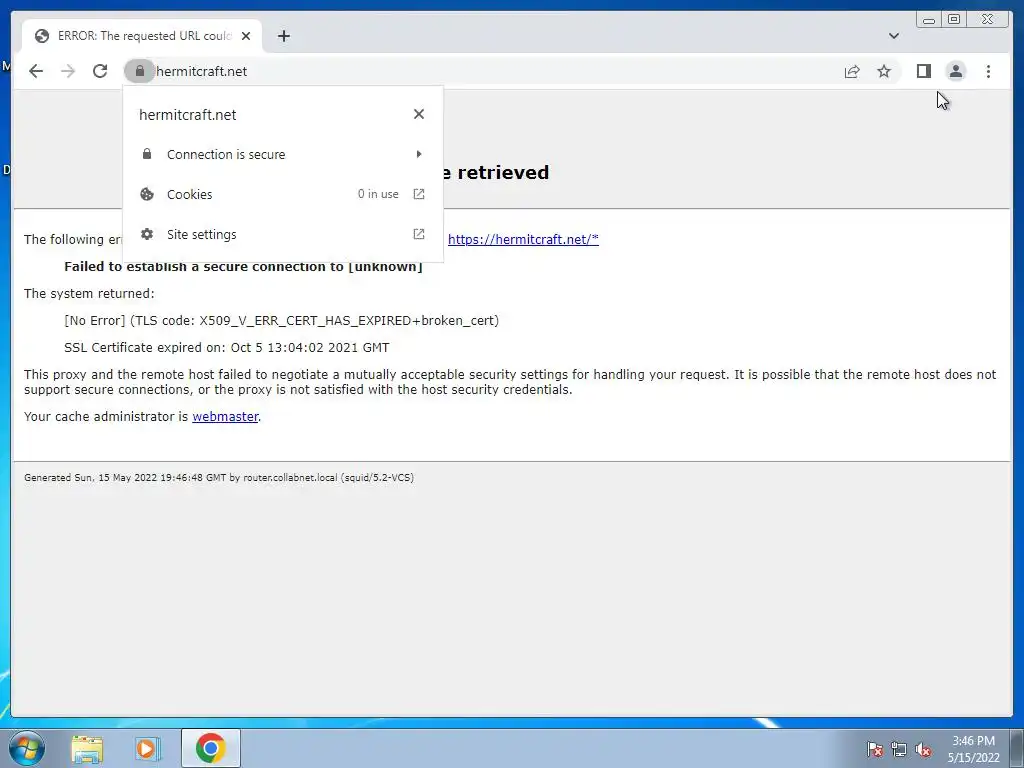1024x768 pixels.
Task: Click the Show desktop strip
Action: (1017, 748)
